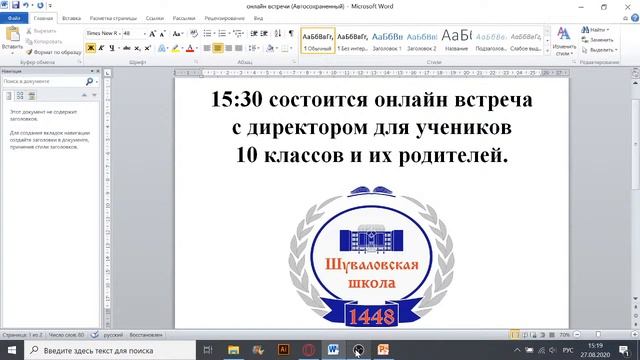Switch to the Page Layout (Разметка страницы) tab
Screen dimensions: 640x360
pos(113,18)
